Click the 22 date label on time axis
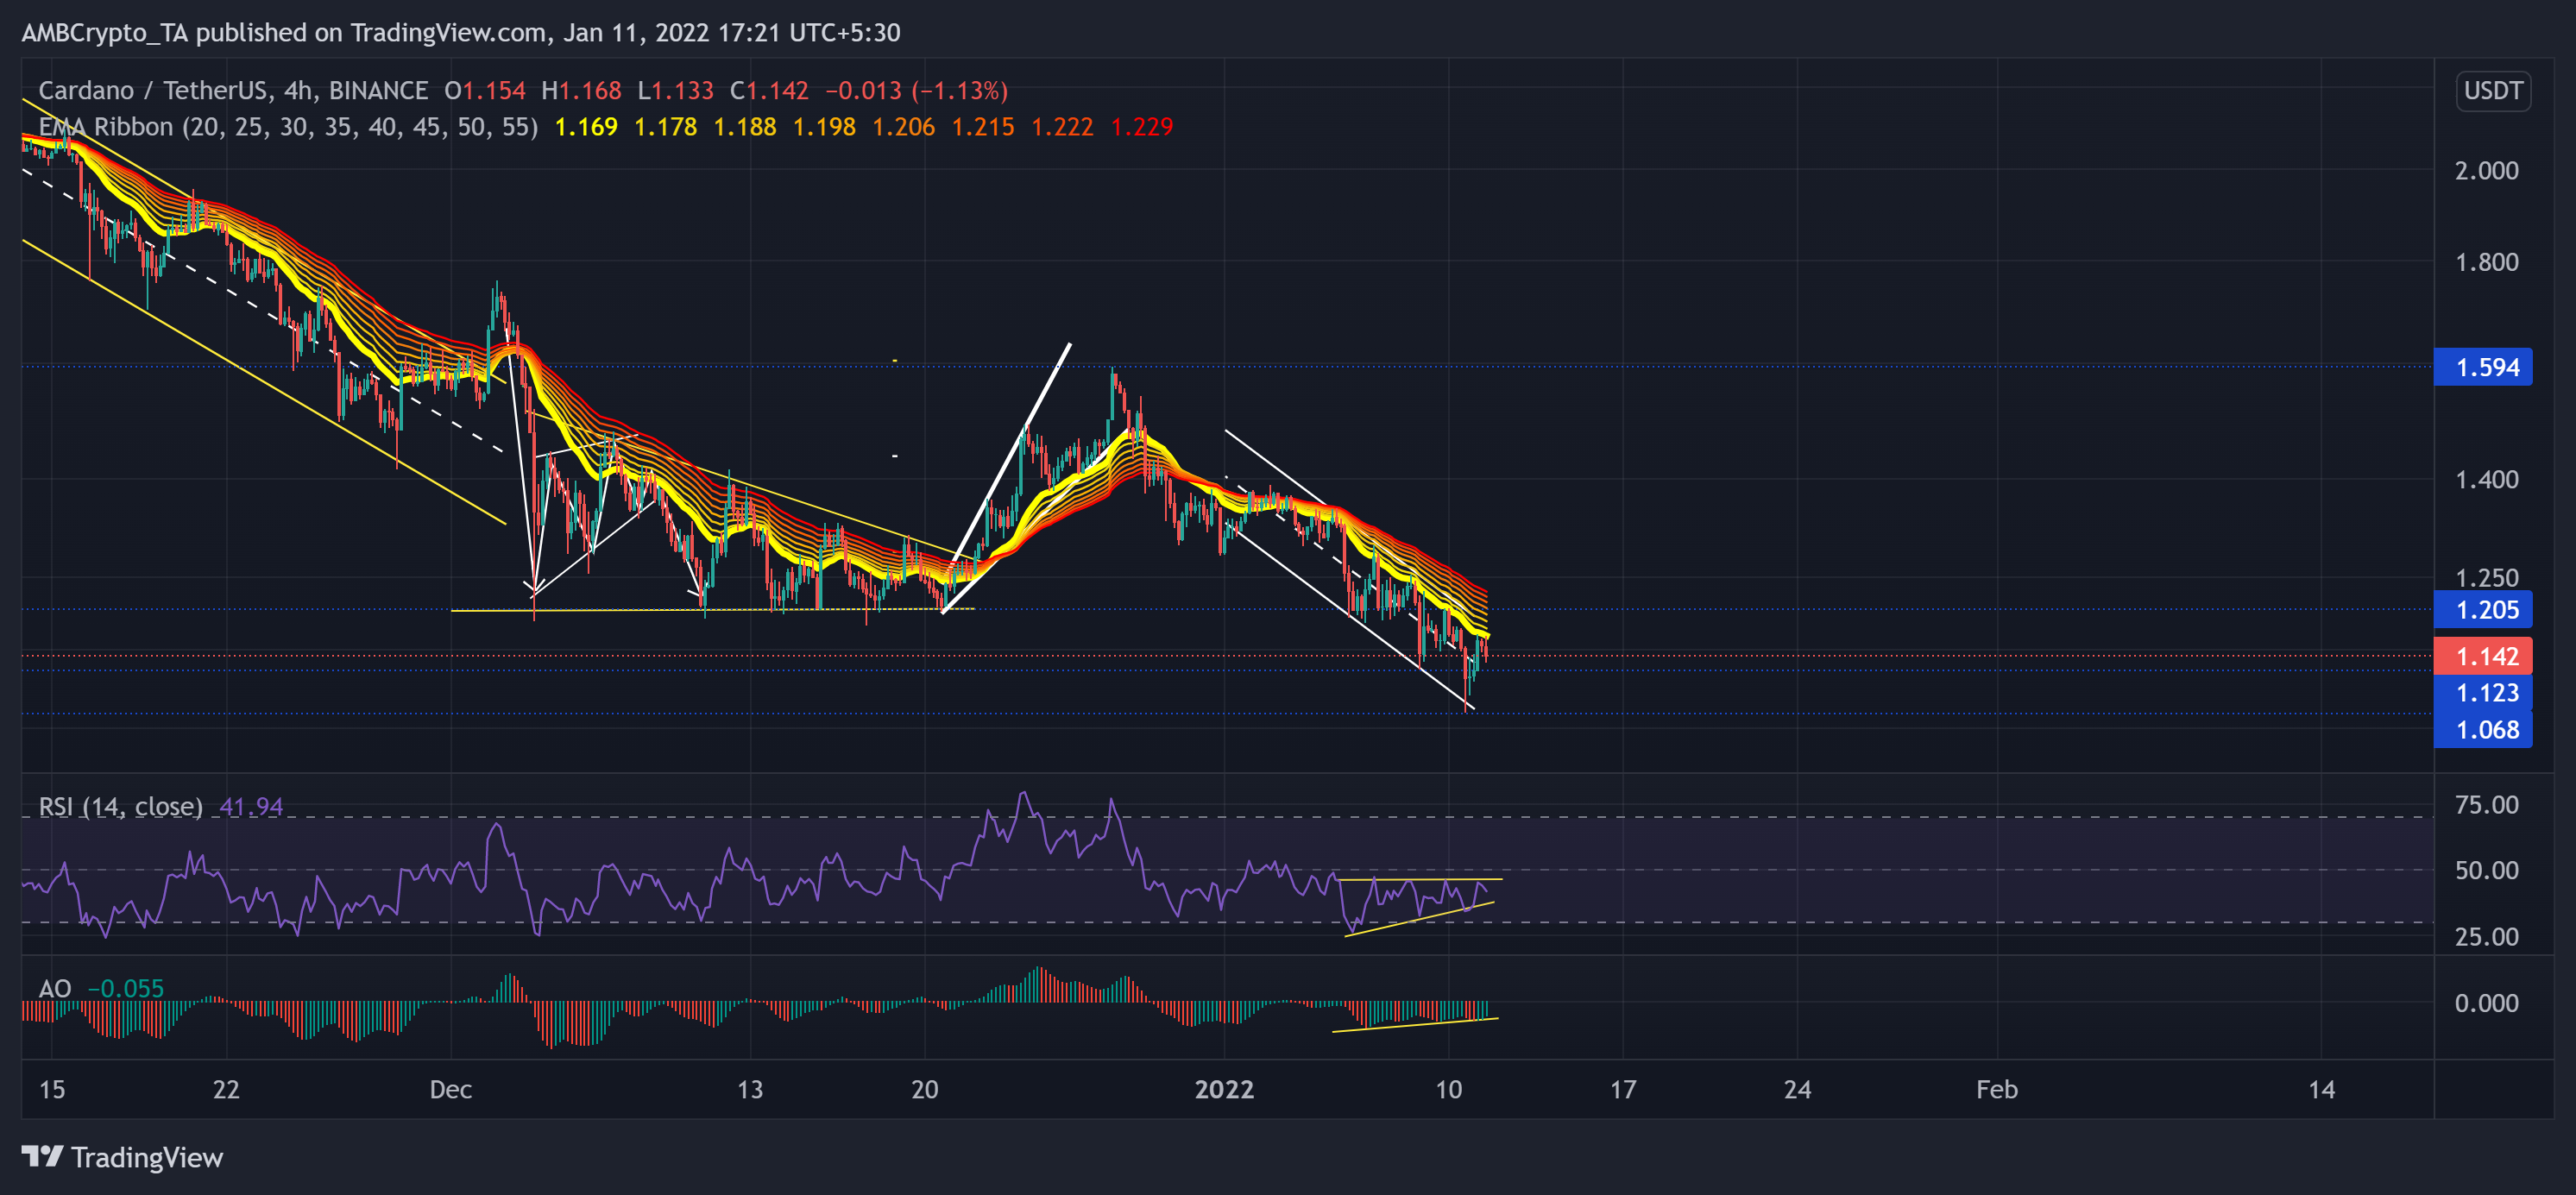2576x1195 pixels. [x=226, y=1089]
